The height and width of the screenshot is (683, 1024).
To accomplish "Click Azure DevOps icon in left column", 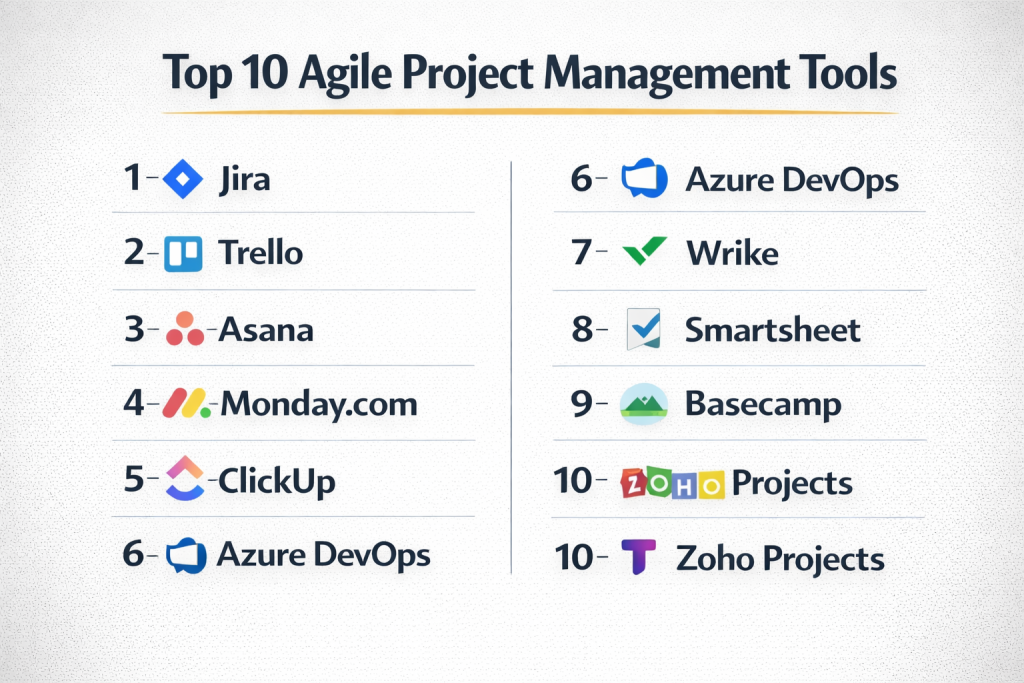I will pos(186,554).
